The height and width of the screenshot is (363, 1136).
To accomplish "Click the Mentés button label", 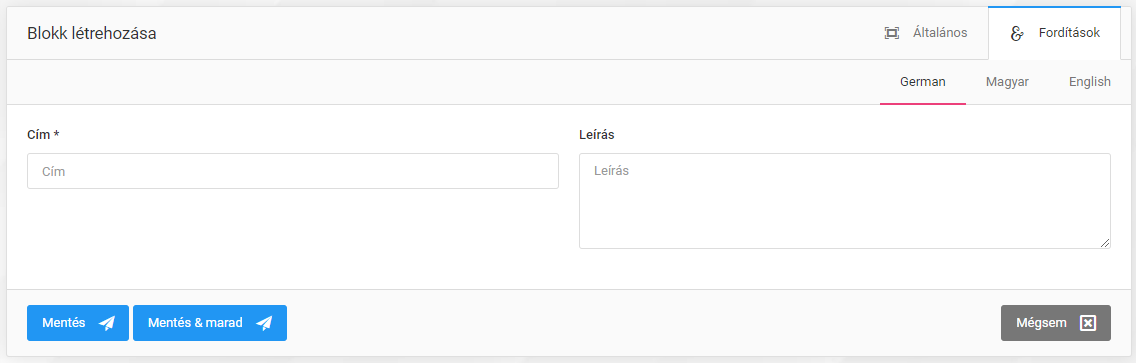I will click(64, 323).
